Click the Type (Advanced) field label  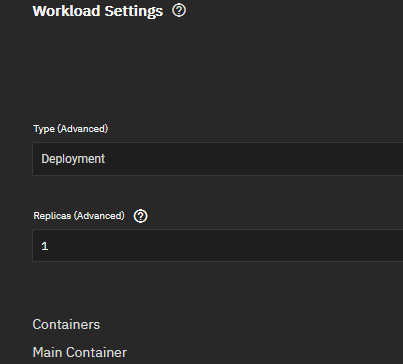pos(71,129)
